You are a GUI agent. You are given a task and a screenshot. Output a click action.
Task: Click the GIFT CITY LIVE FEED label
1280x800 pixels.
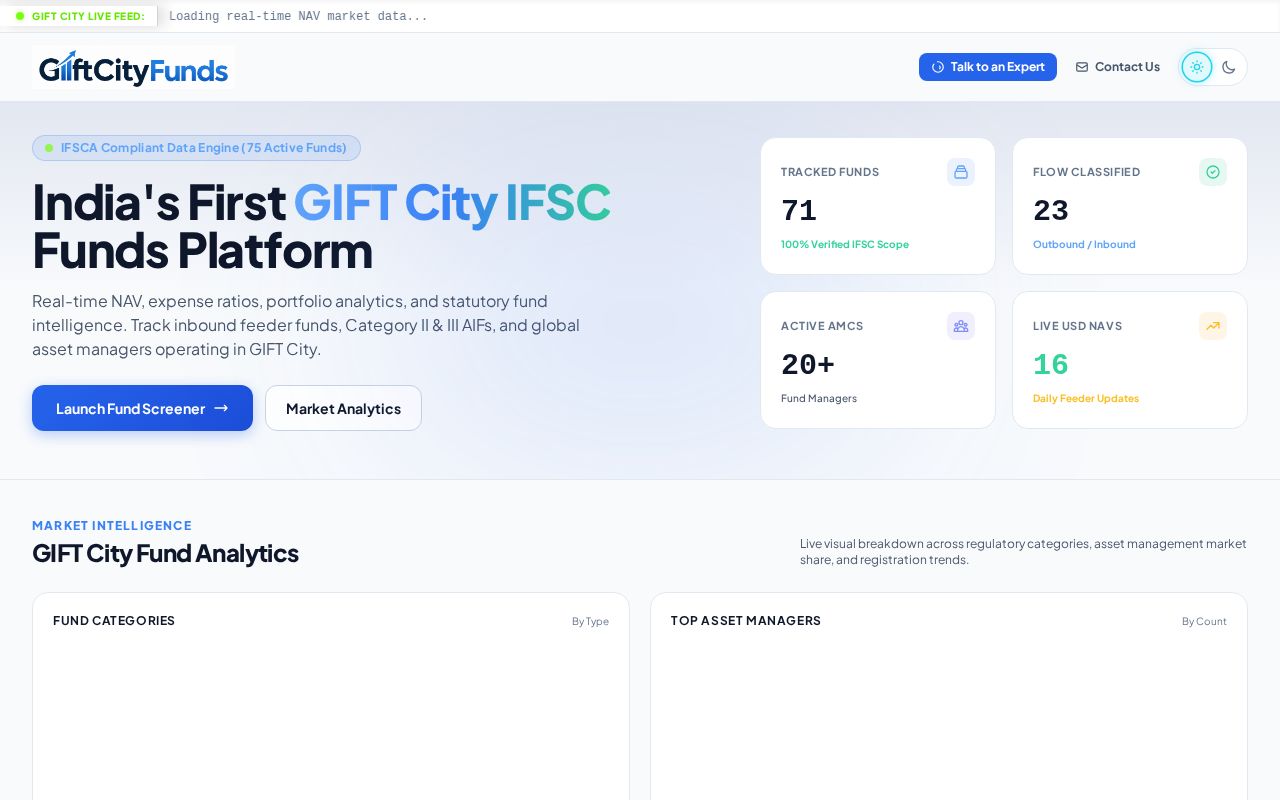[88, 16]
